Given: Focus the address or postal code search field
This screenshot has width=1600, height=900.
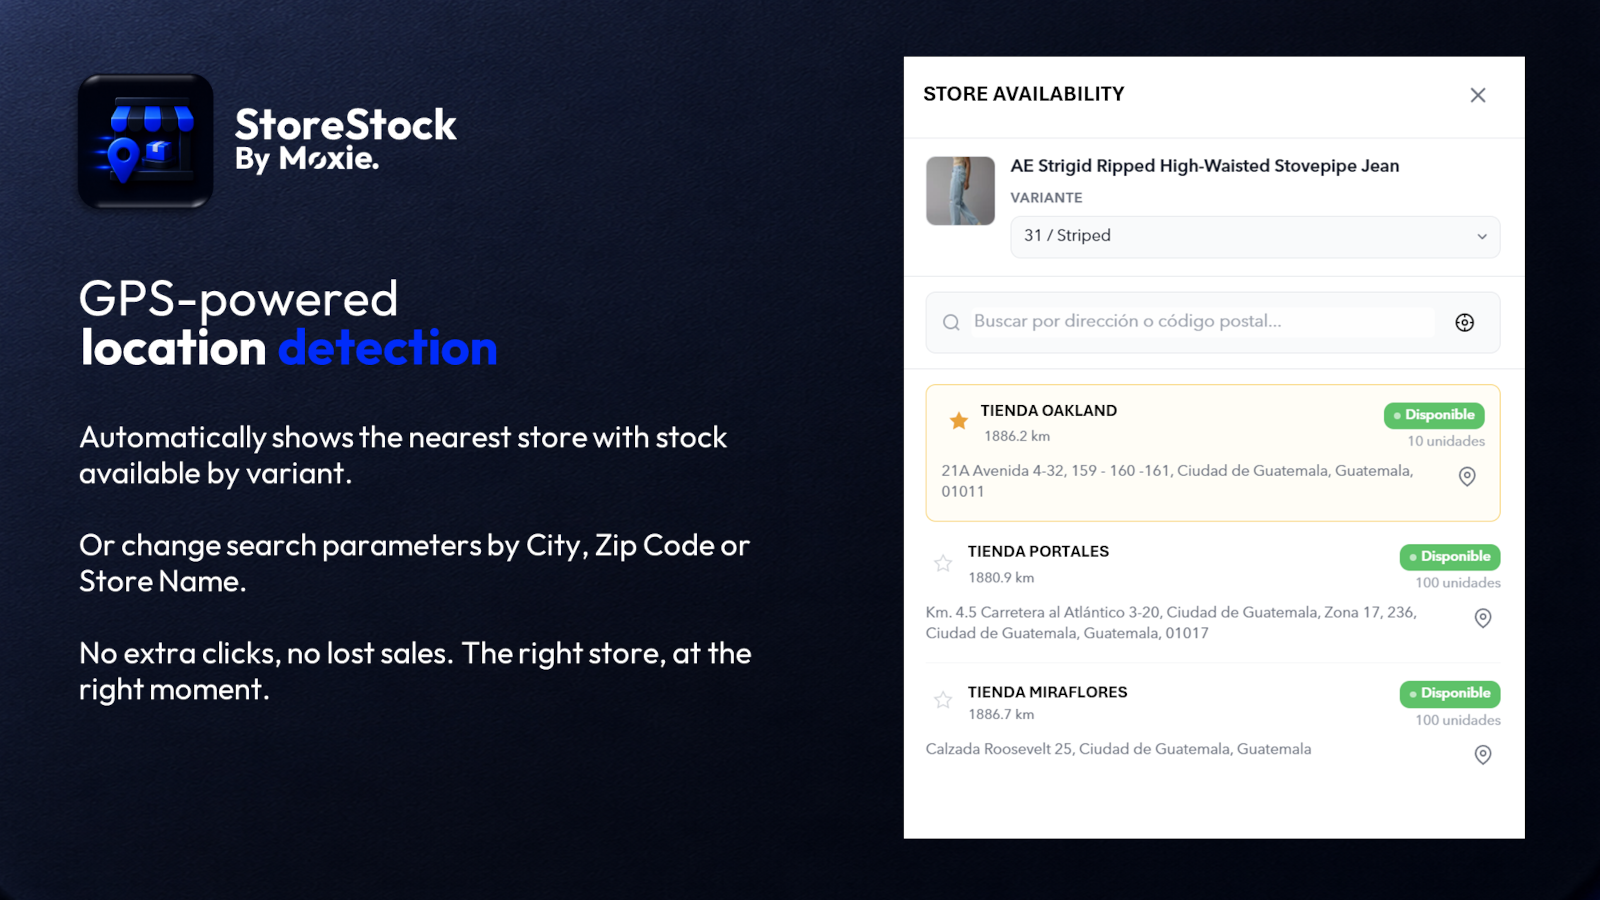Looking at the screenshot, I should pos(1203,322).
